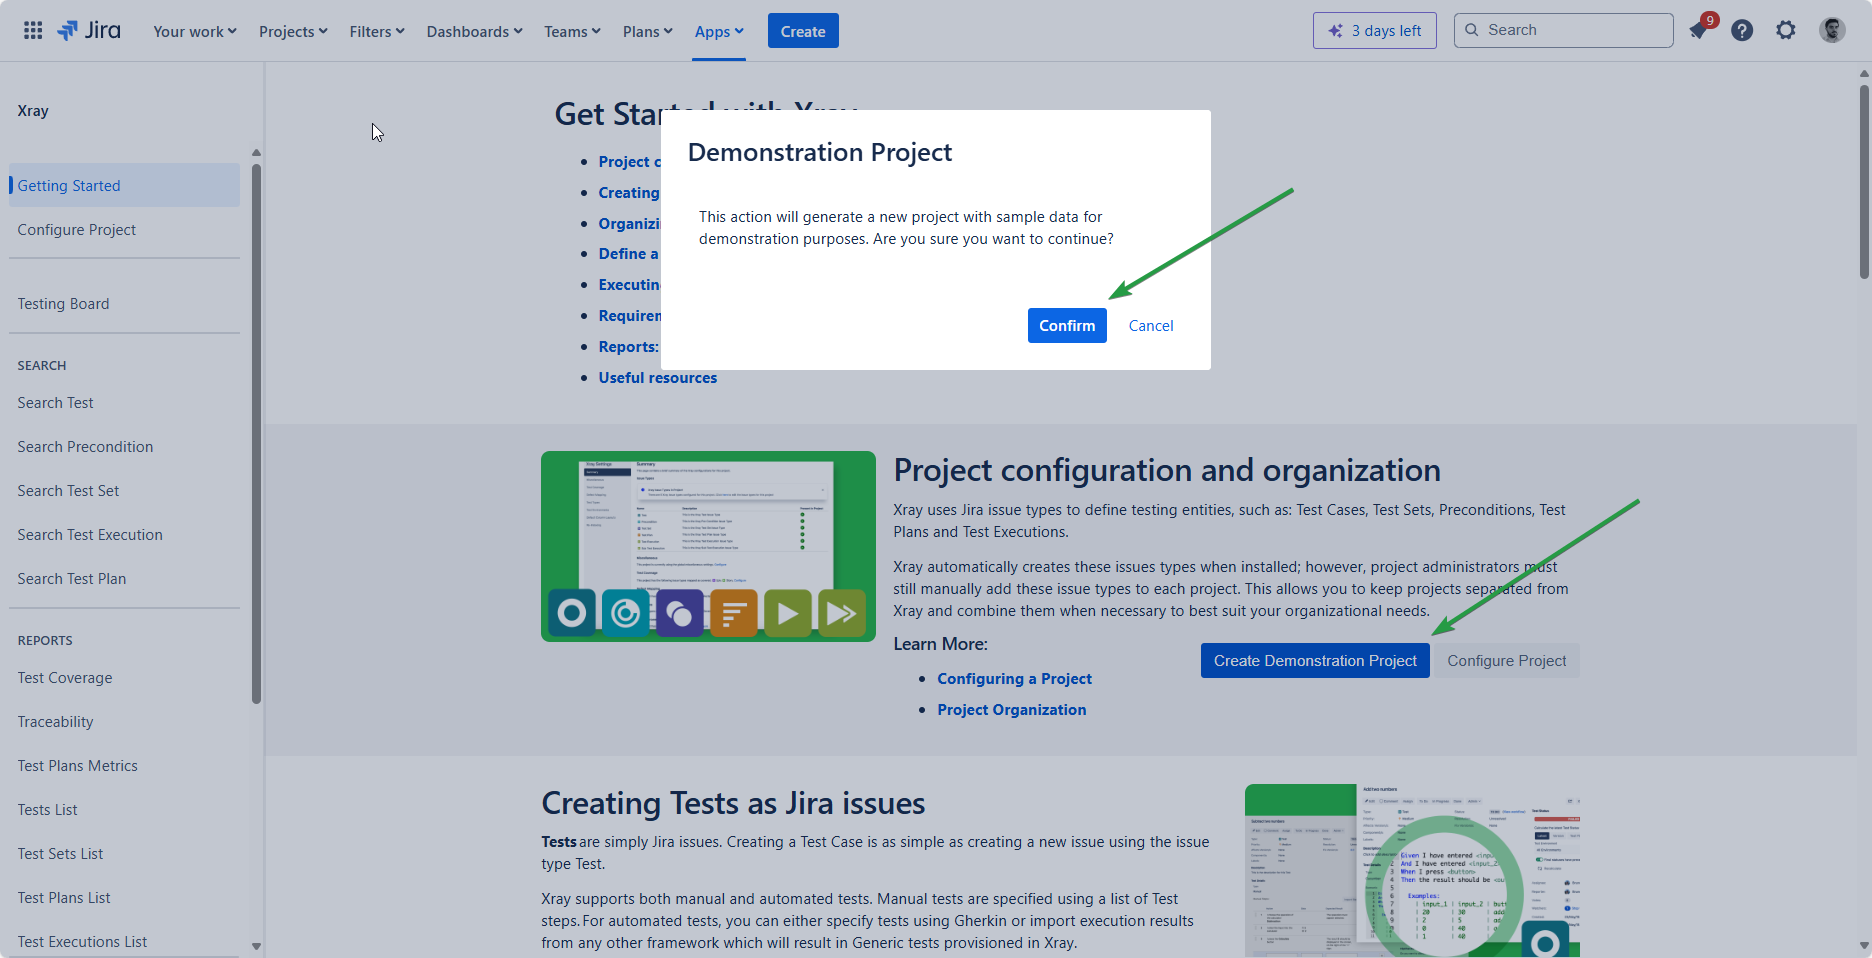The width and height of the screenshot is (1872, 958).
Task: Expand the Plans menu
Action: click(647, 31)
